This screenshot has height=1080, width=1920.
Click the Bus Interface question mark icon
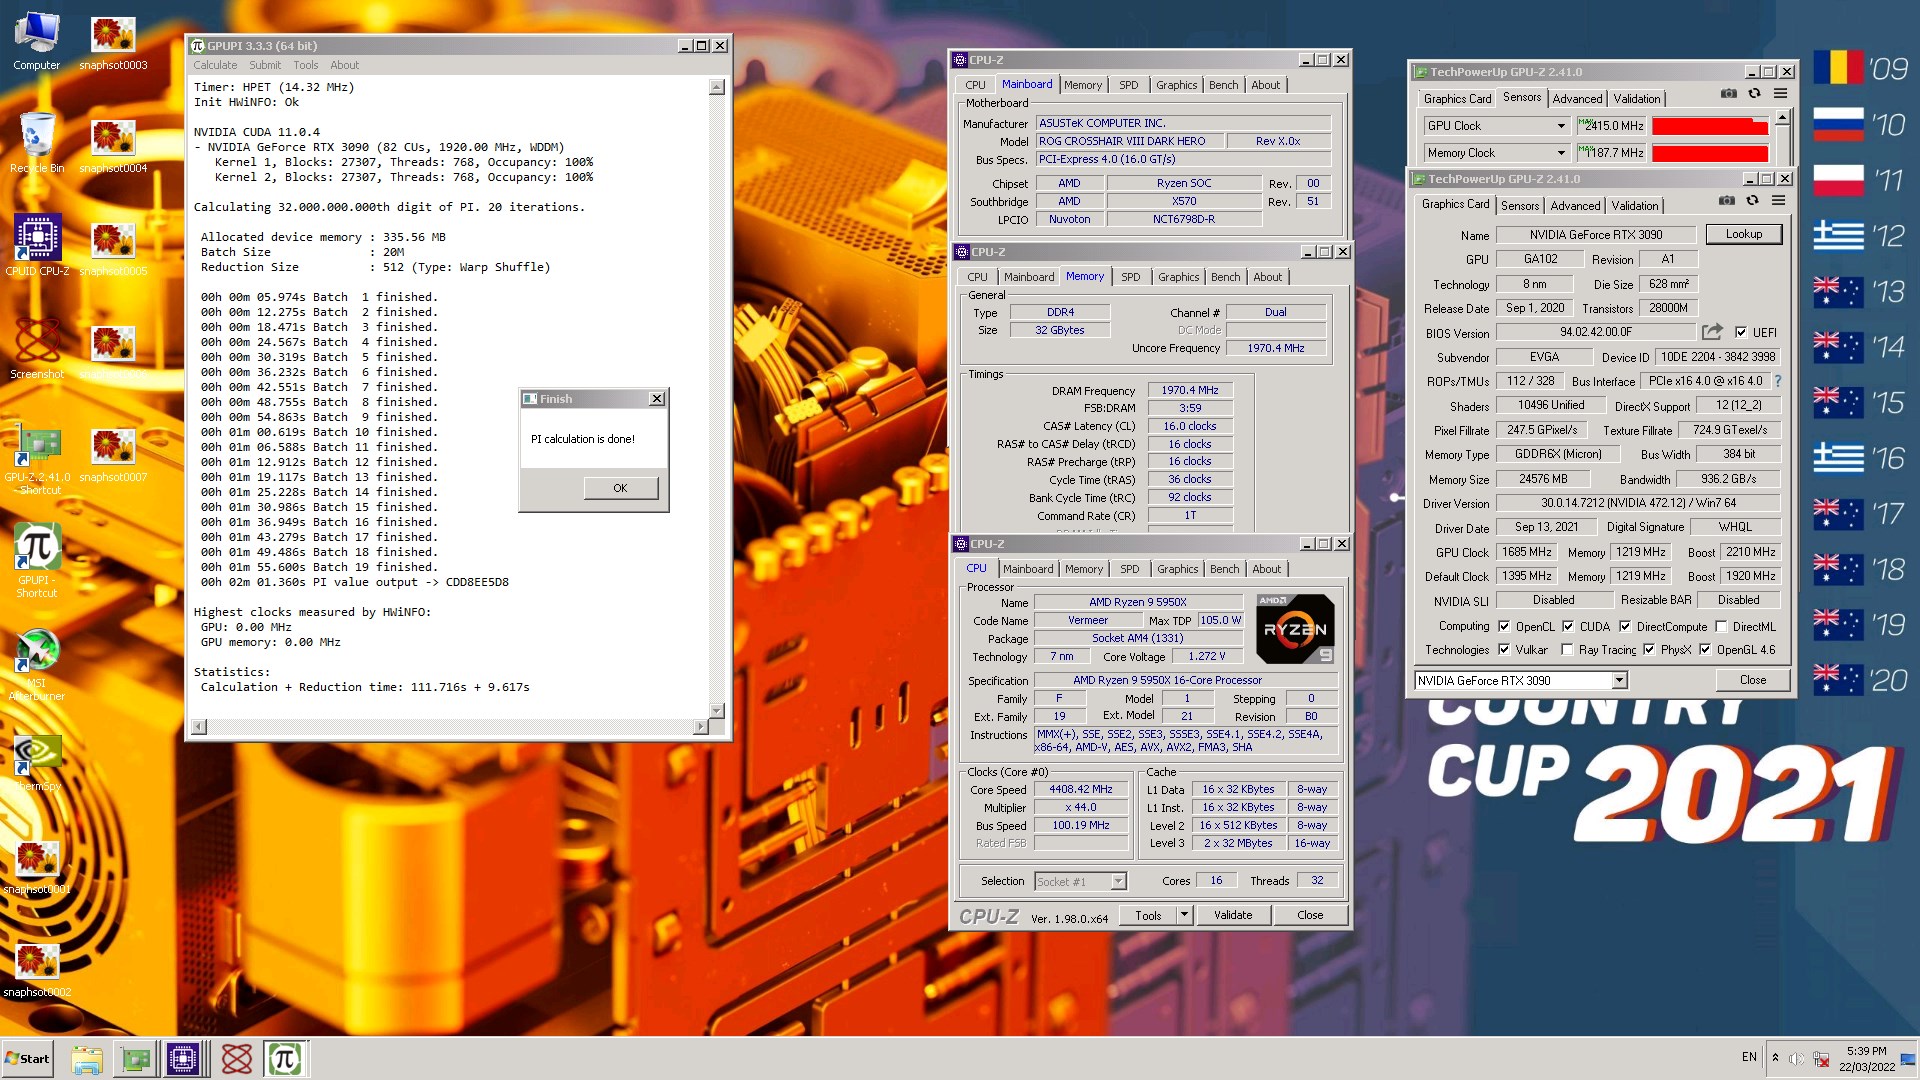(x=1778, y=381)
